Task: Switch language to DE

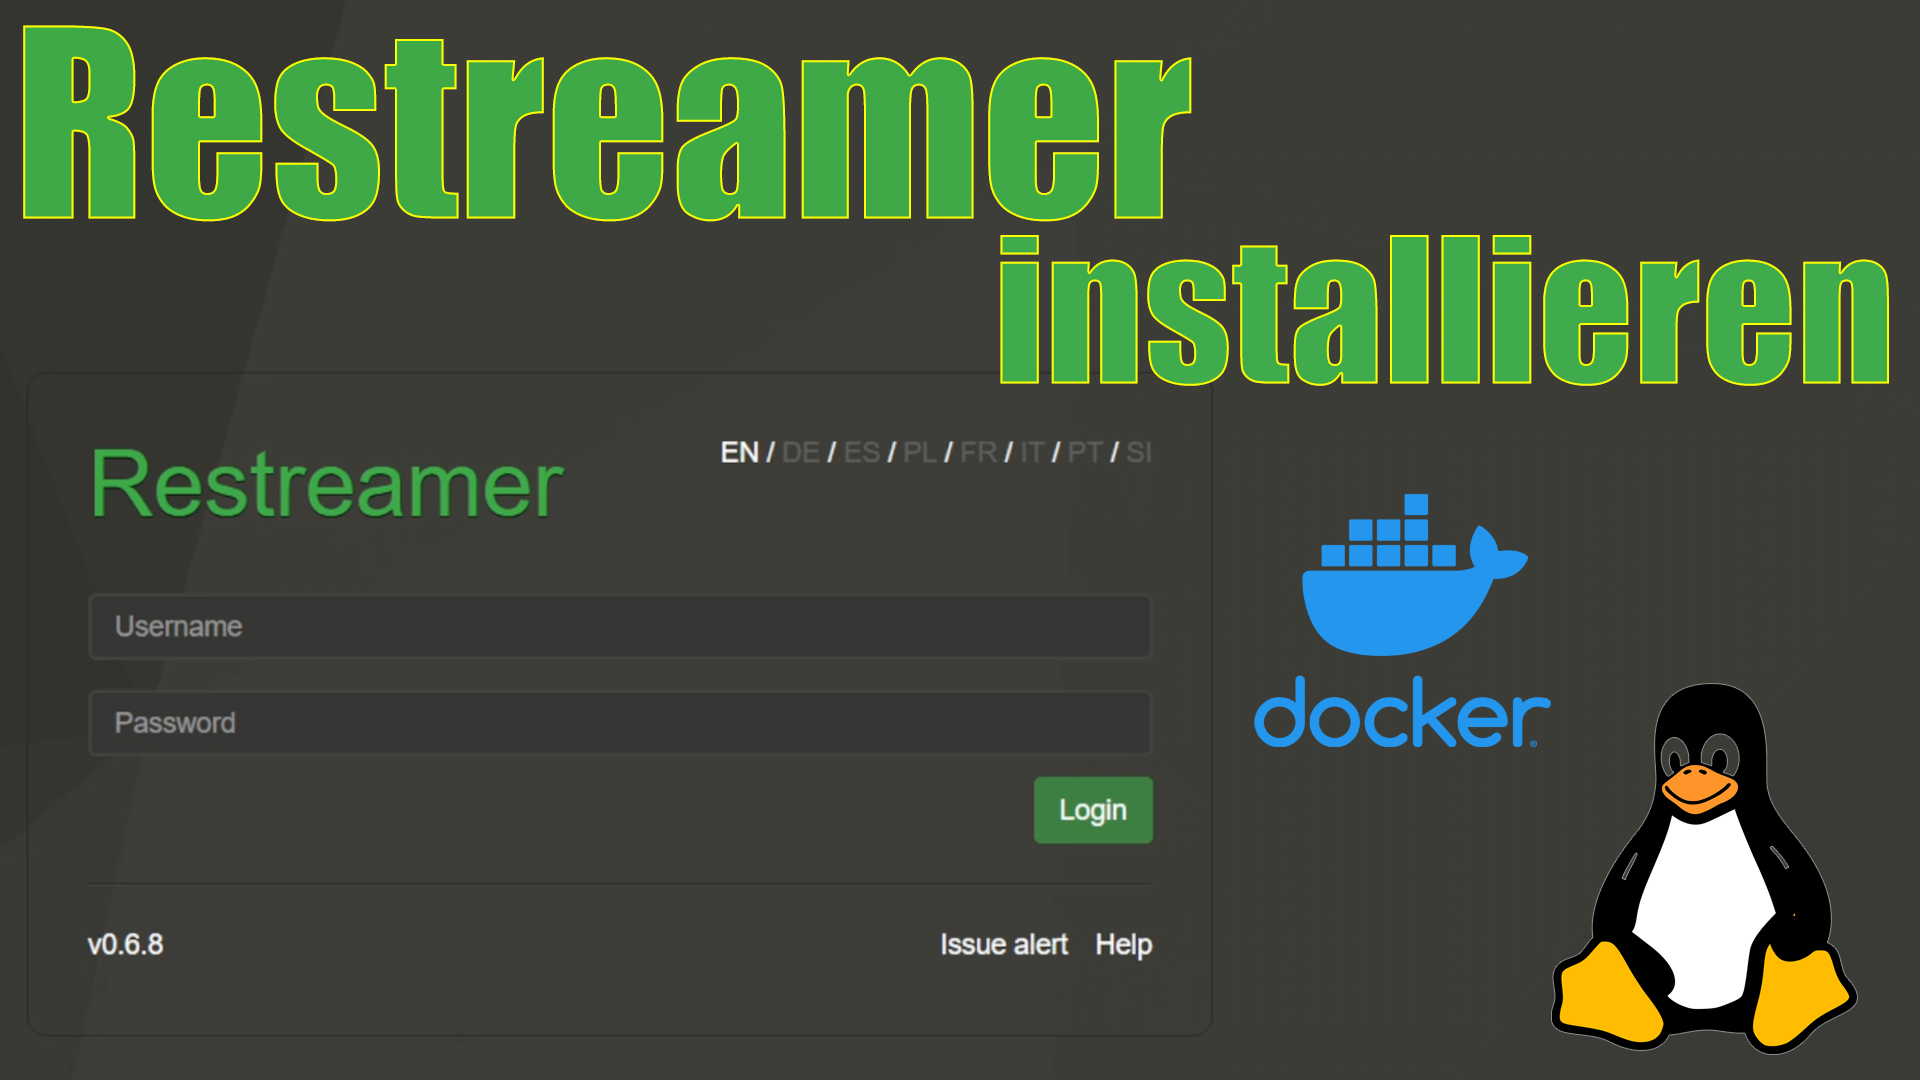Action: click(x=801, y=453)
